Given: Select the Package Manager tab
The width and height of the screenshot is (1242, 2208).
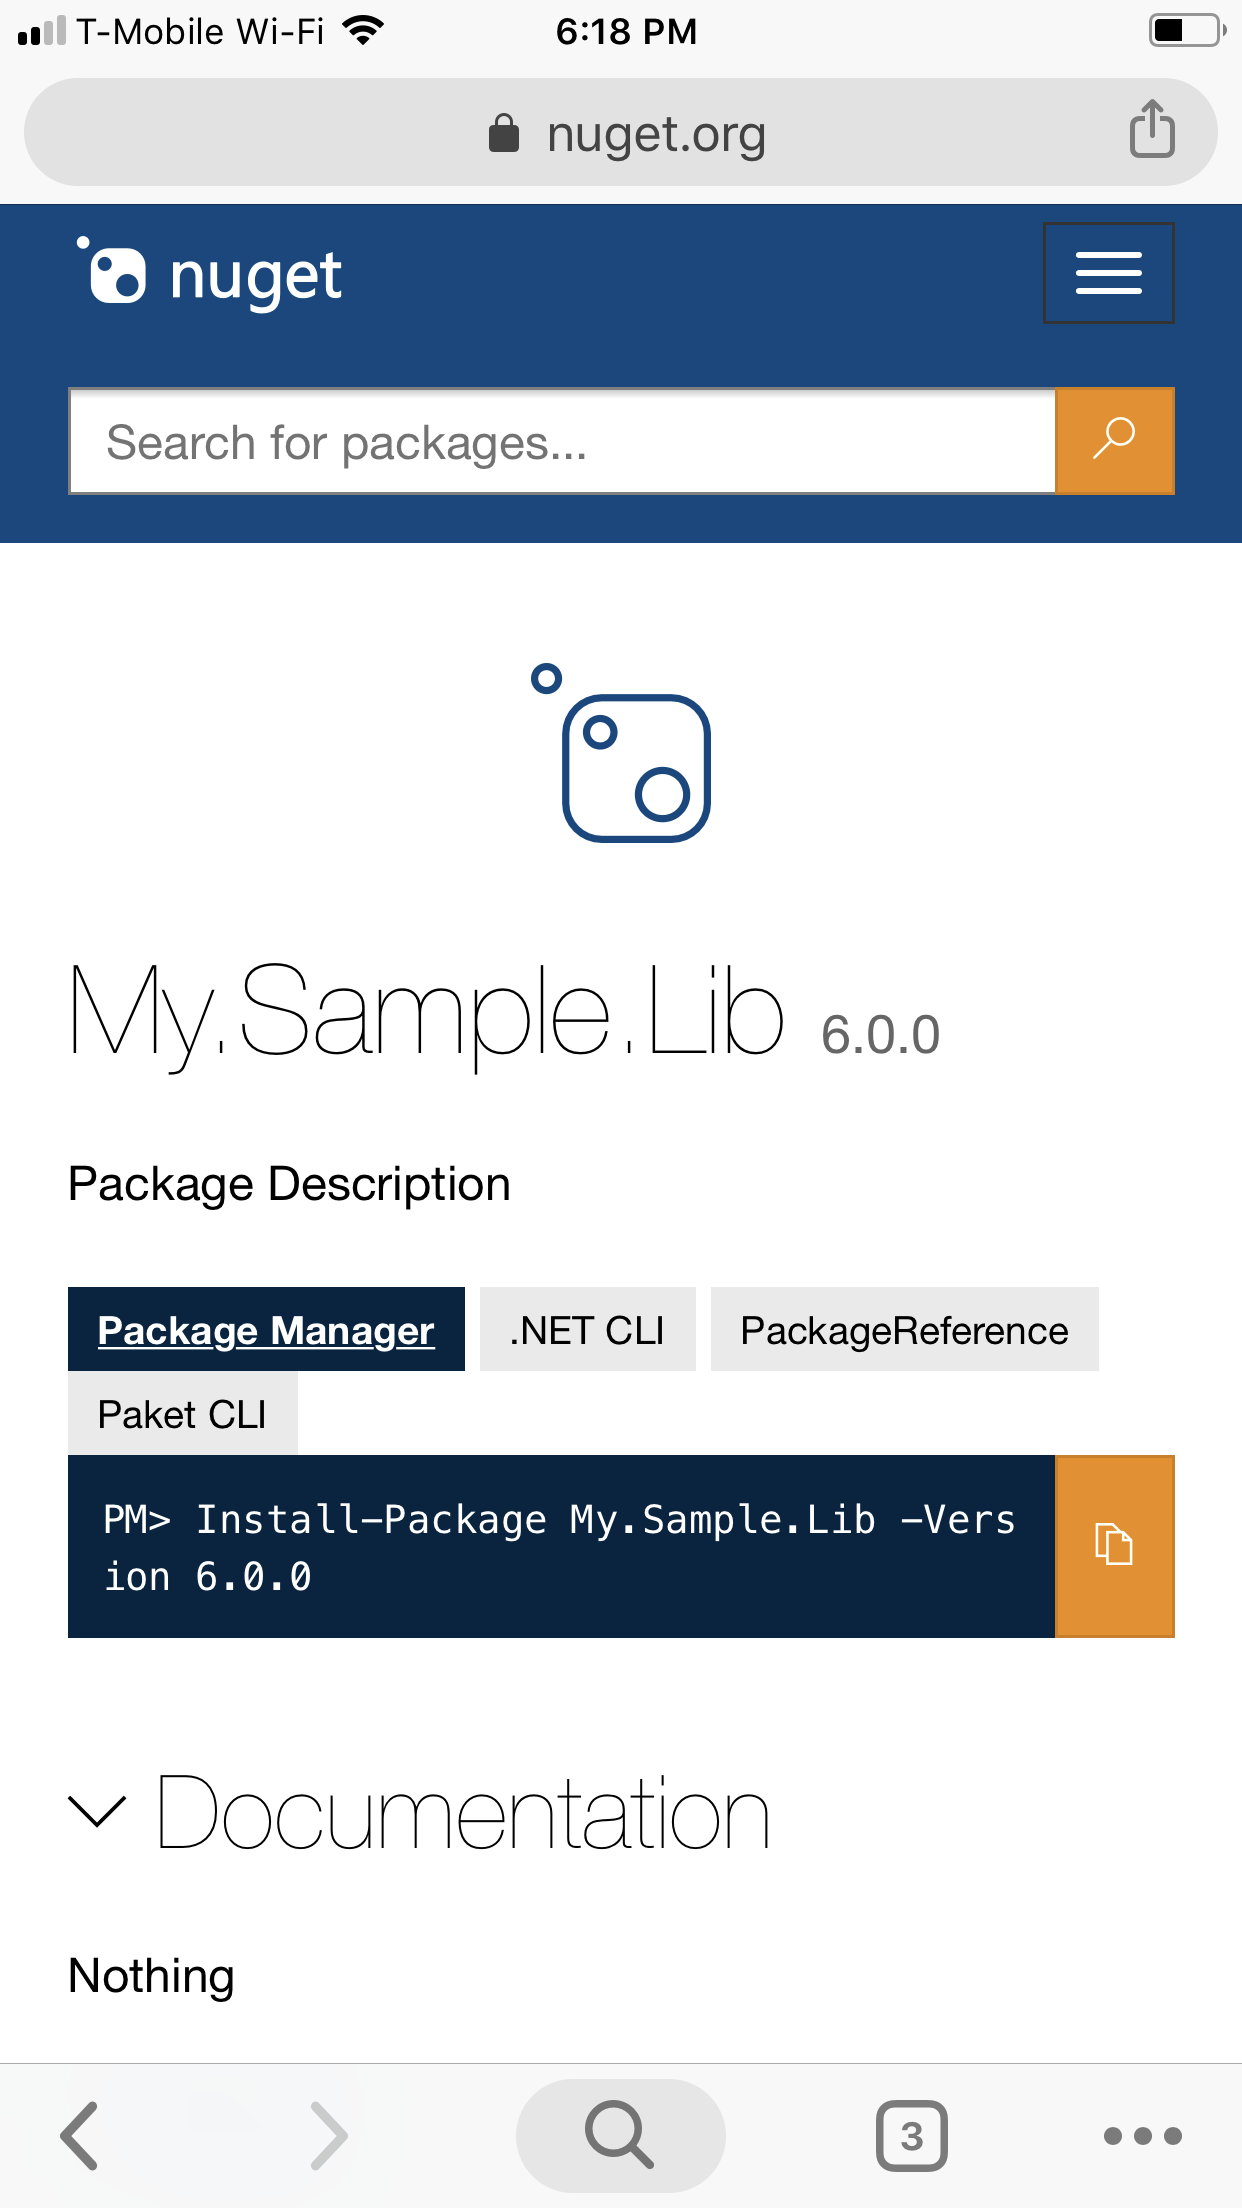Looking at the screenshot, I should (265, 1329).
